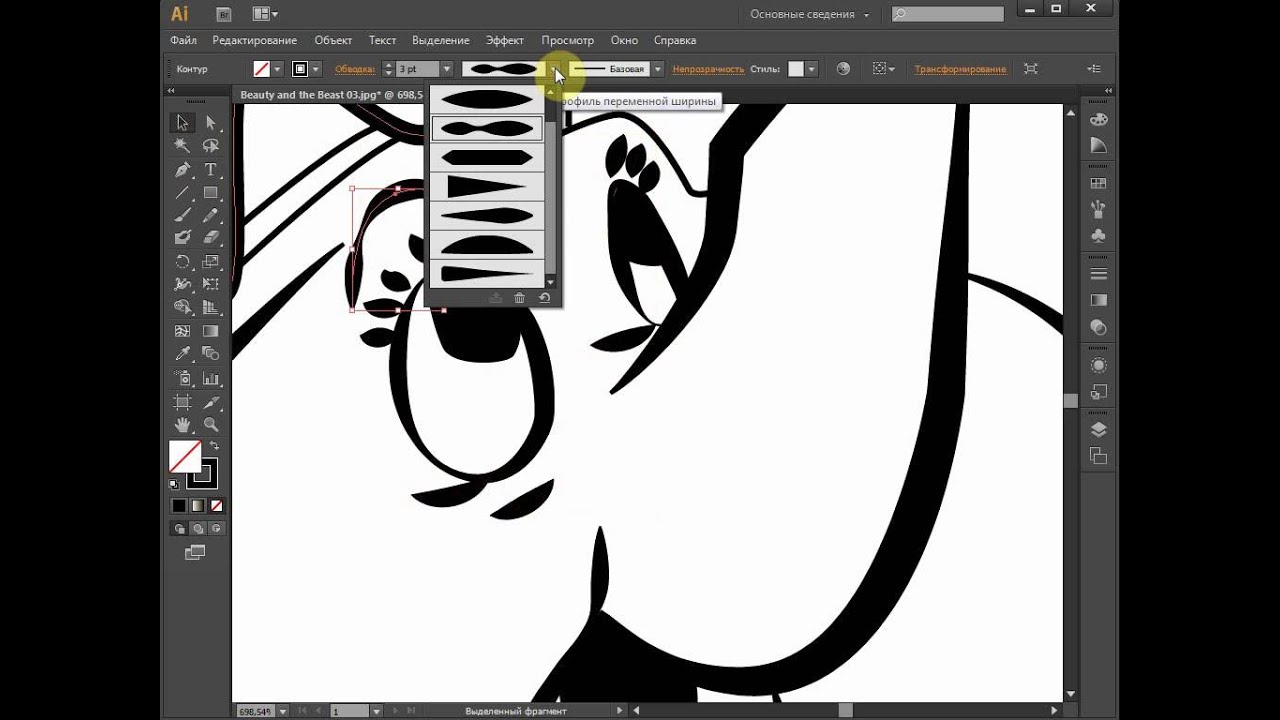Delete profile trash icon in profile list
Viewport: 1280px width, 720px height.
519,297
